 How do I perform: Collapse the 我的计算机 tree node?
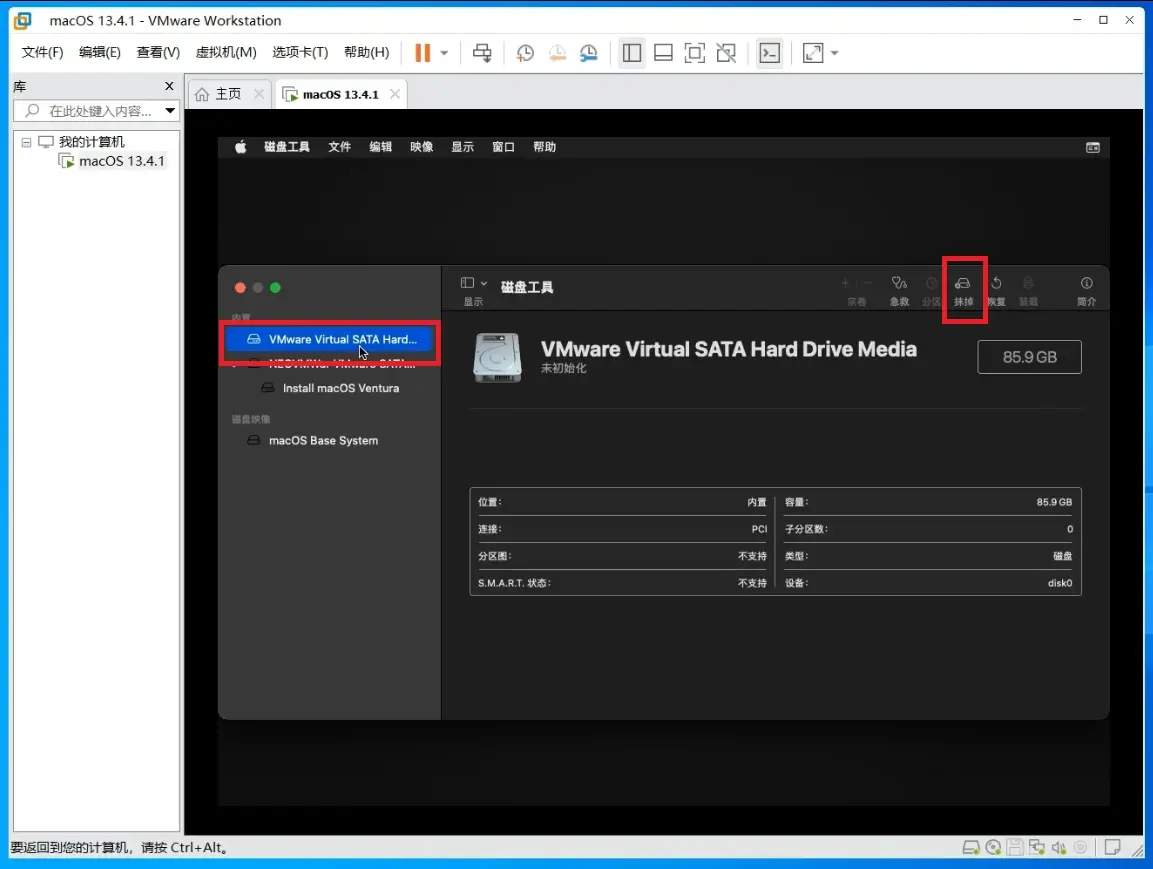26,142
